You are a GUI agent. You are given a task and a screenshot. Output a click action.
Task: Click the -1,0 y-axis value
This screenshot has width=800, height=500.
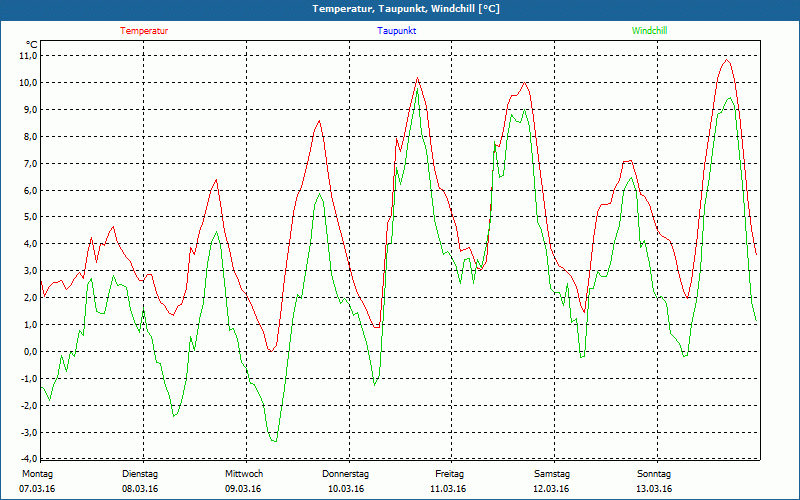pyautogui.click(x=29, y=379)
